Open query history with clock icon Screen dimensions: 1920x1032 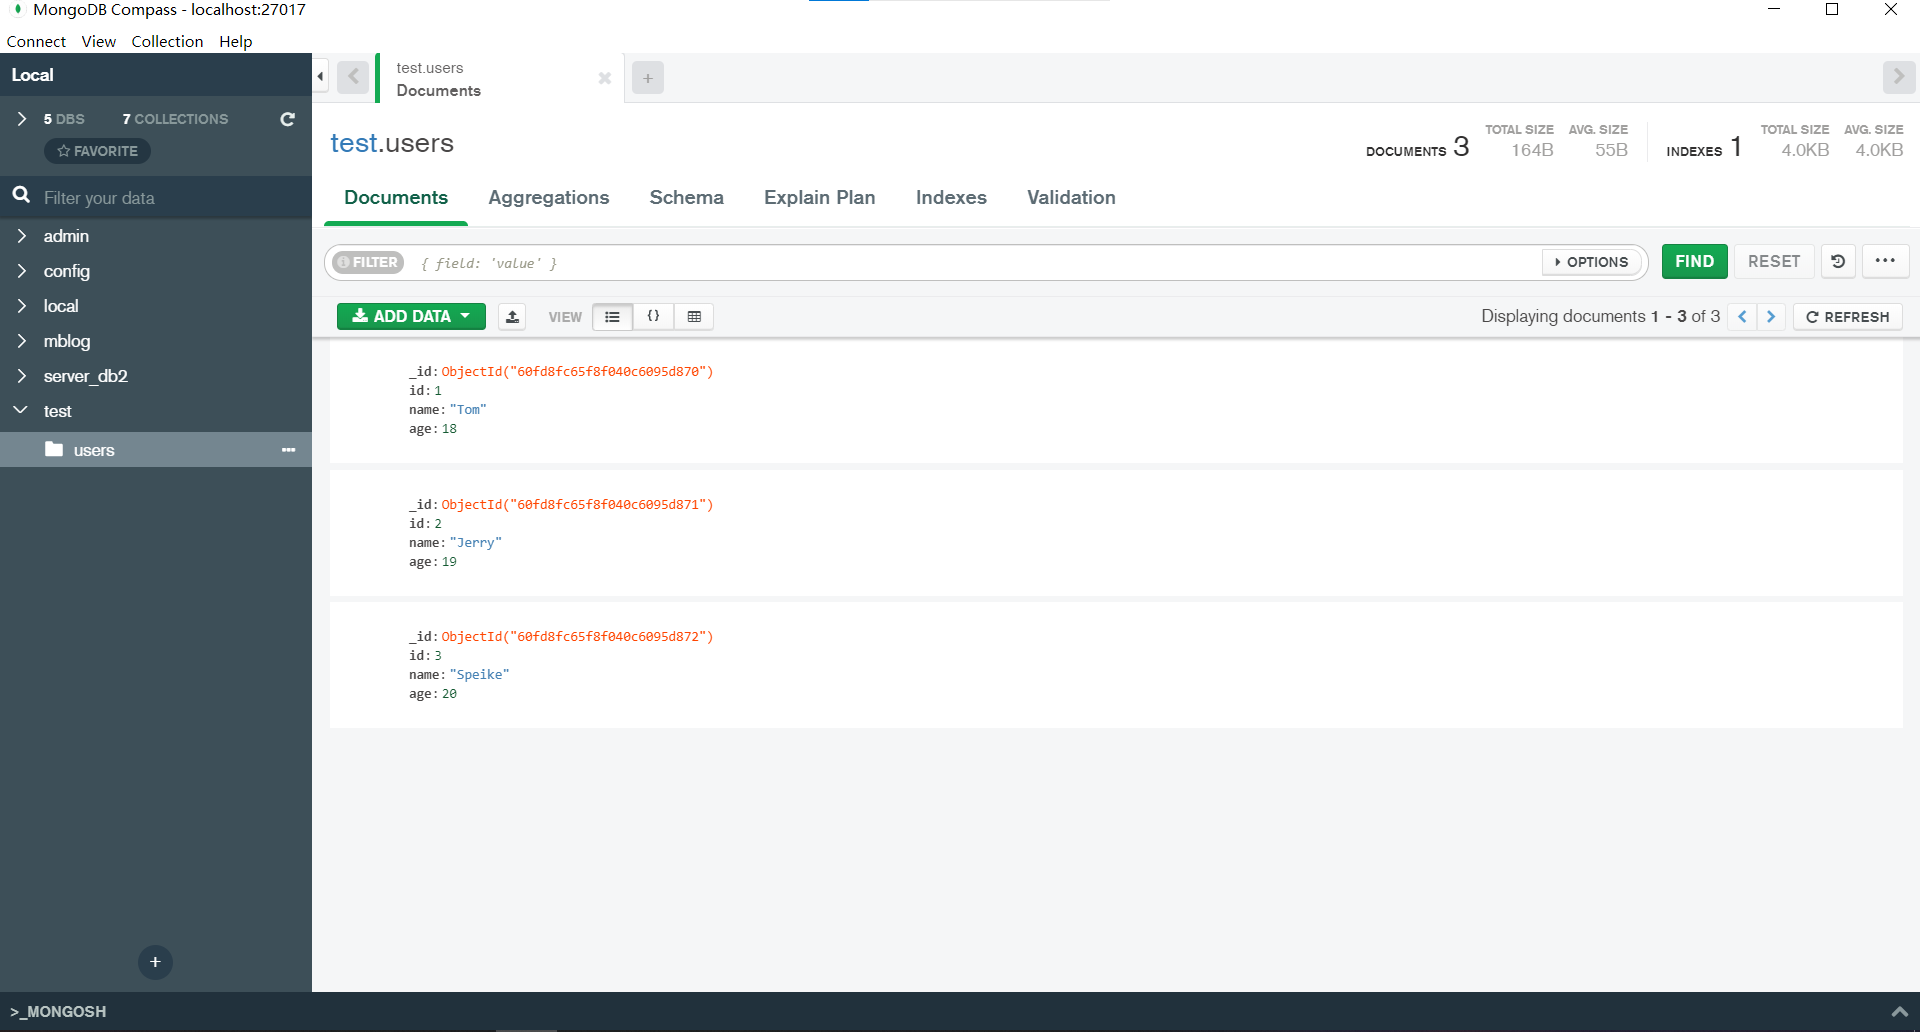[1838, 261]
